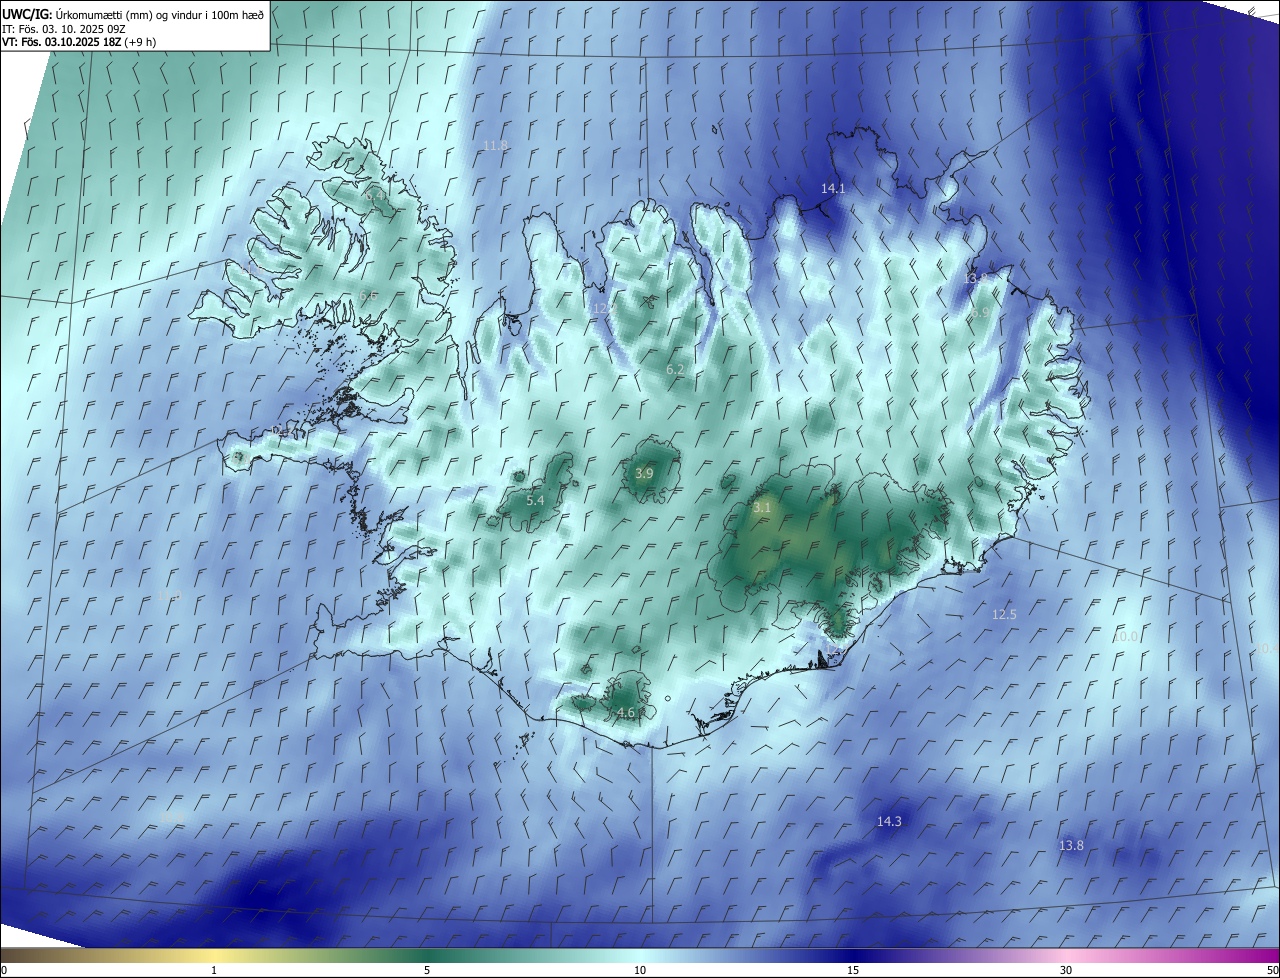Click the 11.8 value label
1280x978 pixels.
[x=496, y=146]
